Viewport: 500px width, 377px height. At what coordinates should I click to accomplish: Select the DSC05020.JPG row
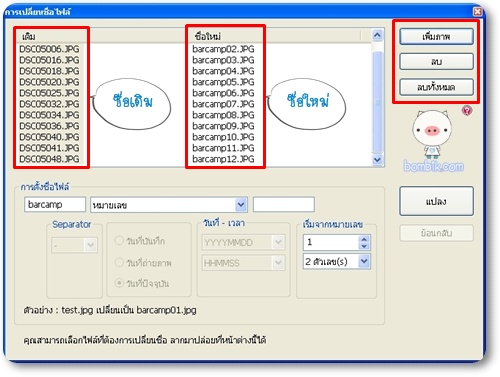(49, 82)
